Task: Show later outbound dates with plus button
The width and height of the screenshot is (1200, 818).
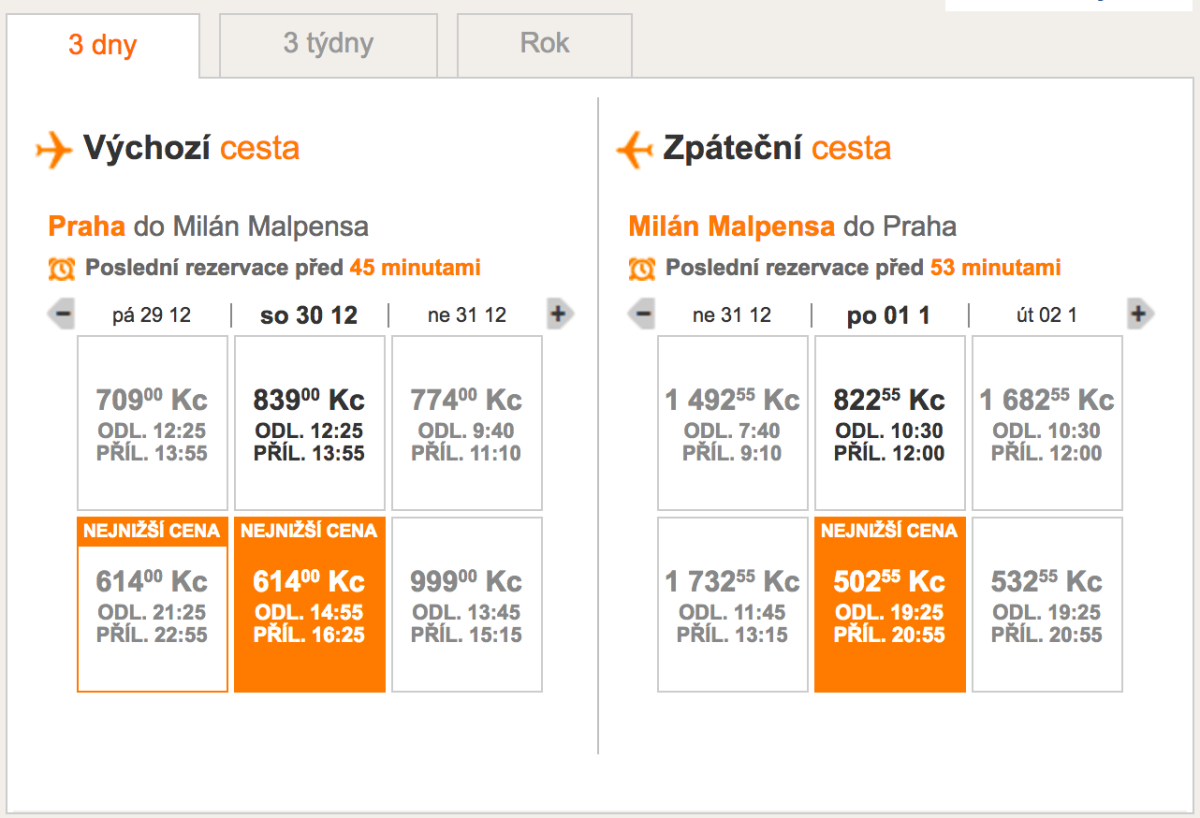Action: (x=558, y=315)
